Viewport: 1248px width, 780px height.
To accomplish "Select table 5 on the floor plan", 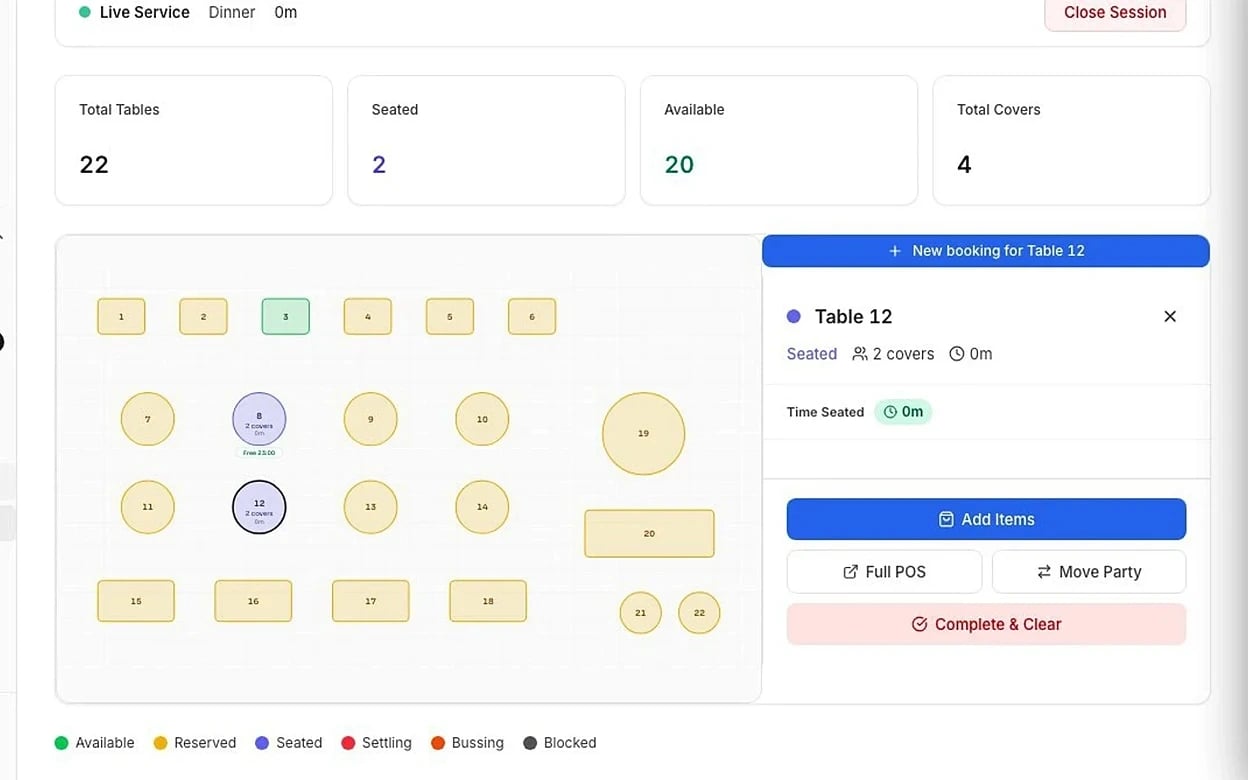I will 450,317.
